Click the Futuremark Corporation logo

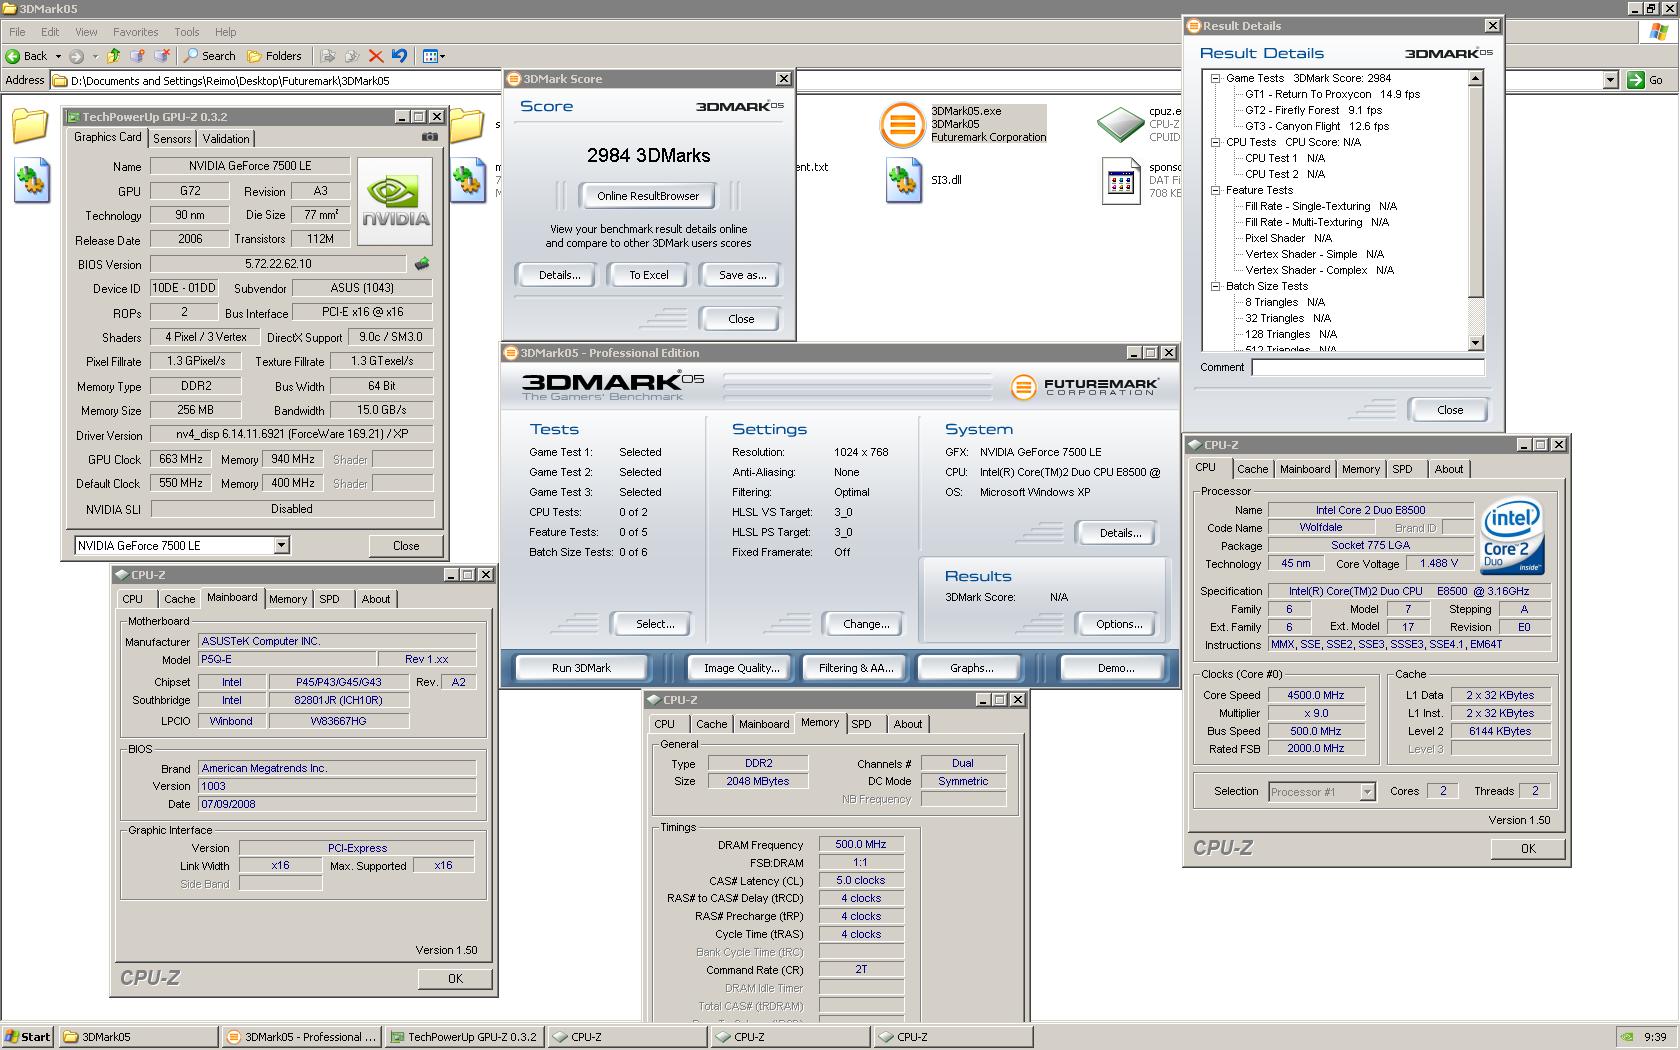(1085, 386)
